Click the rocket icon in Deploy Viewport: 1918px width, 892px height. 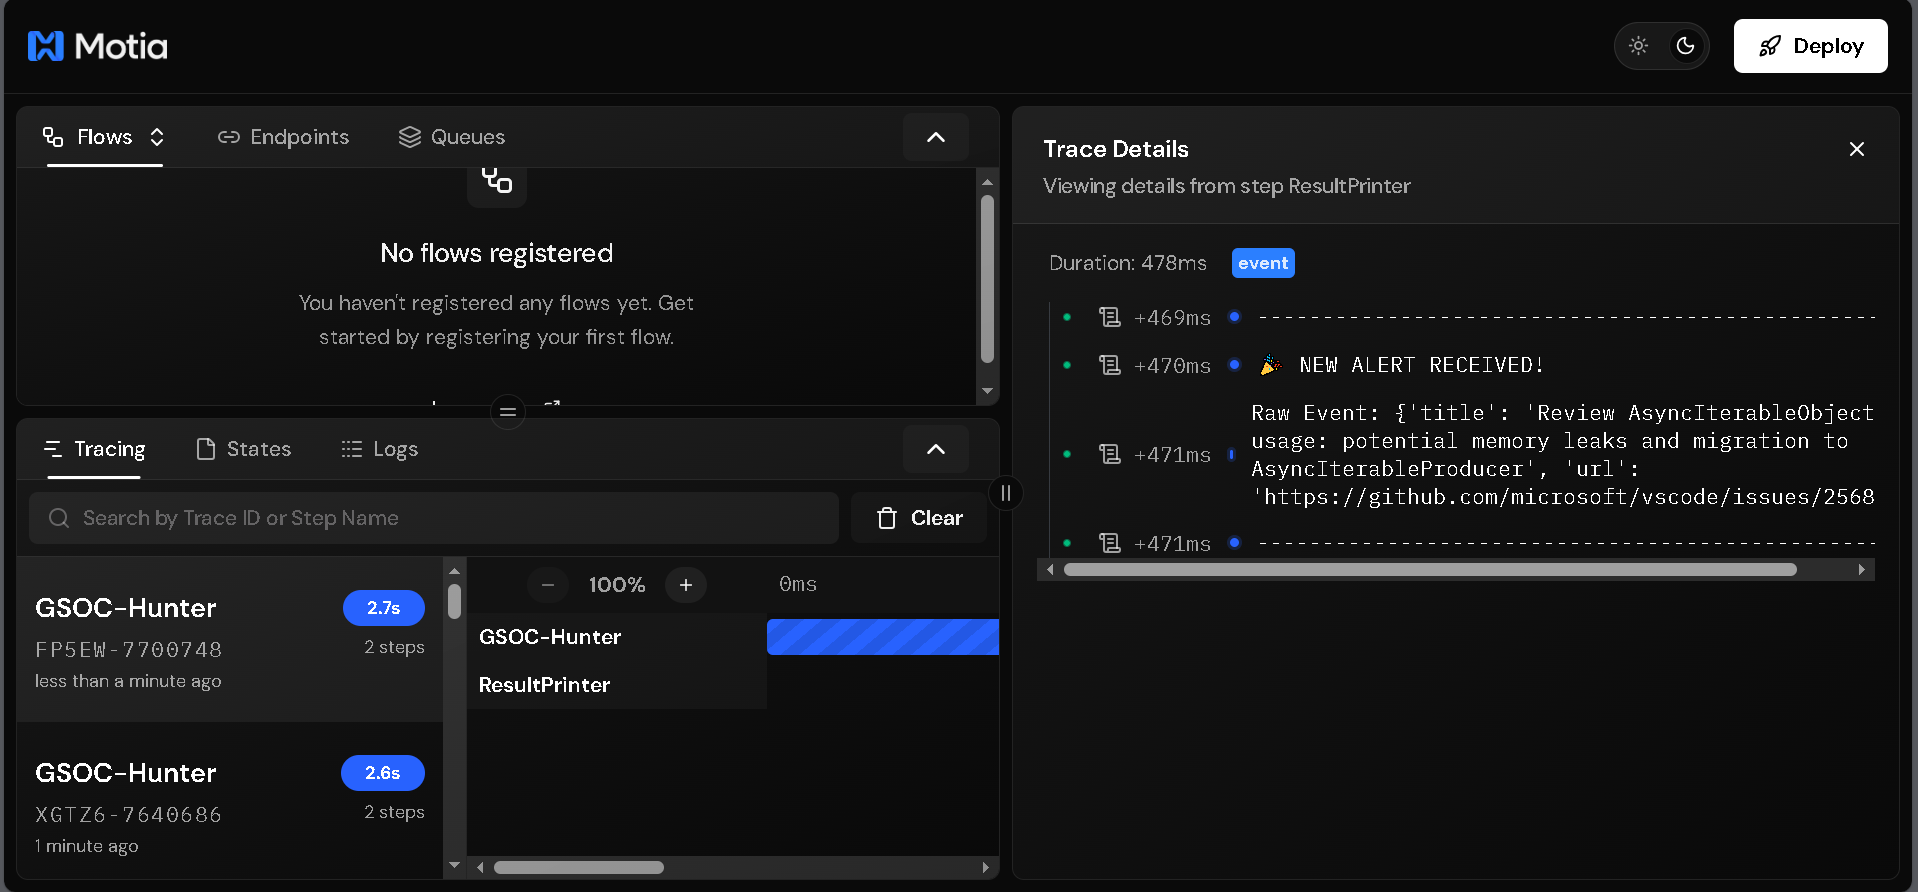click(x=1770, y=46)
